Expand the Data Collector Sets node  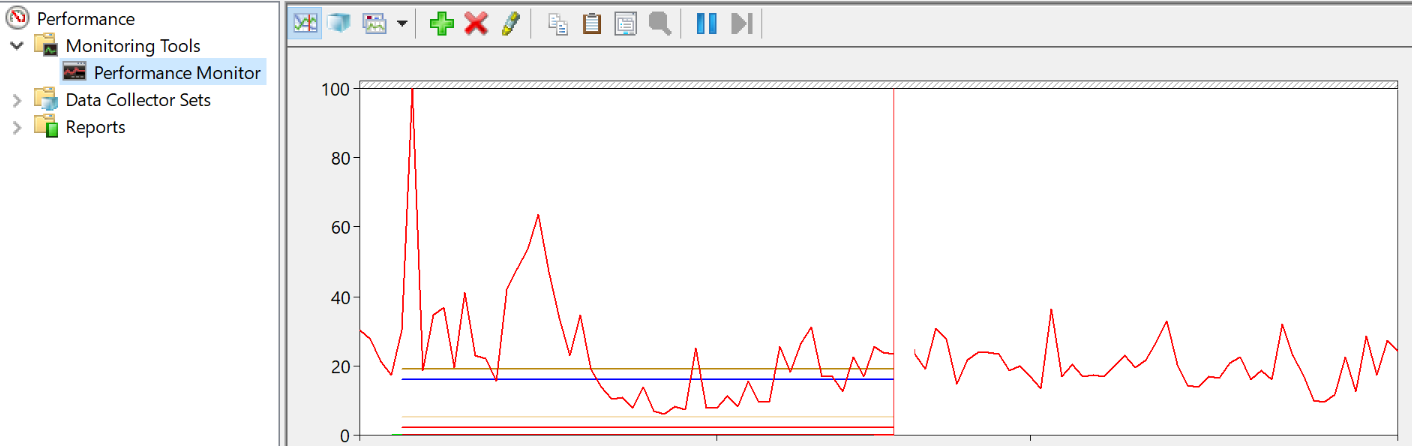pos(17,100)
